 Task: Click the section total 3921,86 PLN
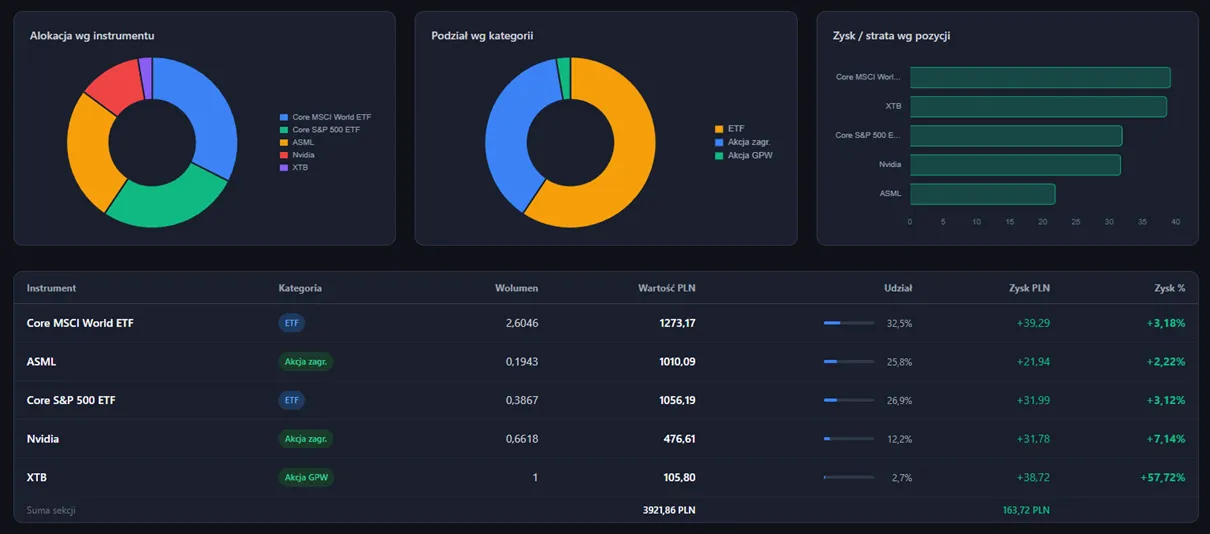(669, 510)
